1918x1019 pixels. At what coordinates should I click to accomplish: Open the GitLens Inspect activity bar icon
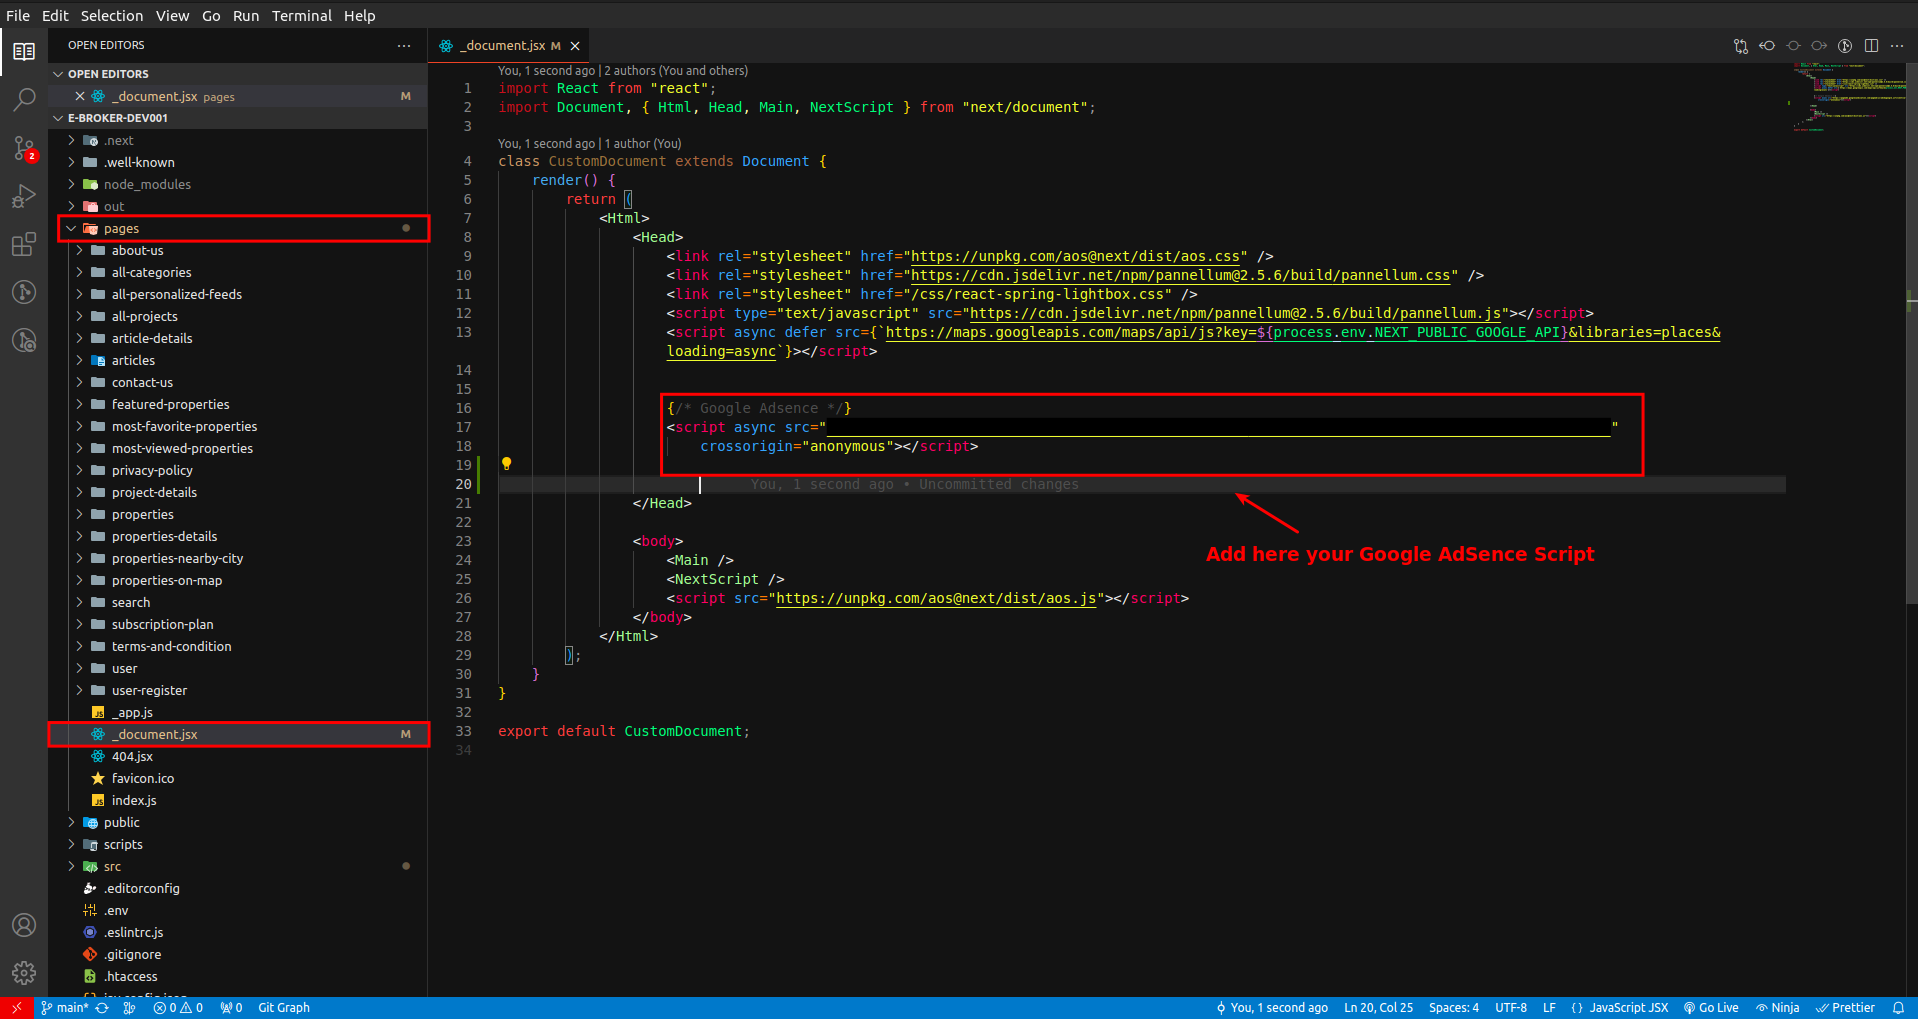(x=24, y=340)
